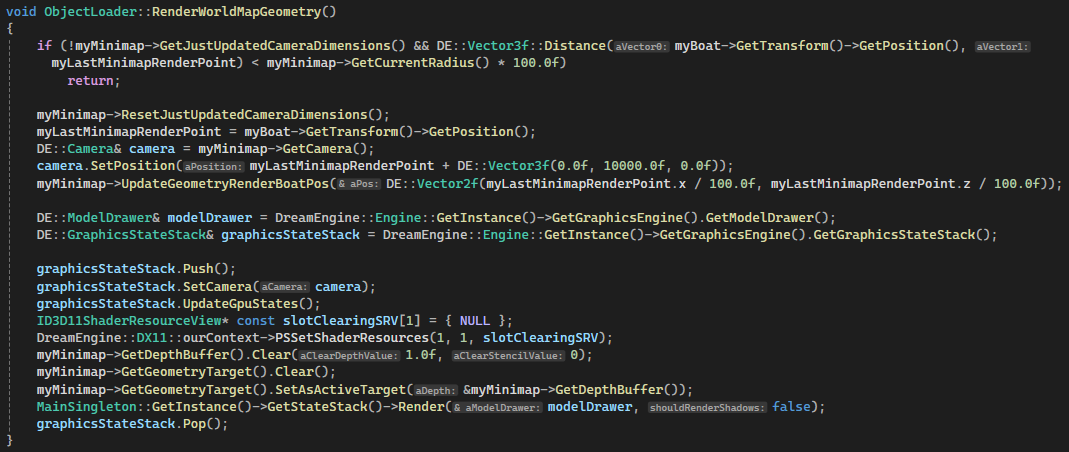Image resolution: width=1069 pixels, height=452 pixels.
Task: Click myLastMinimapRenderPoint.z expression
Action: [x=871, y=183]
